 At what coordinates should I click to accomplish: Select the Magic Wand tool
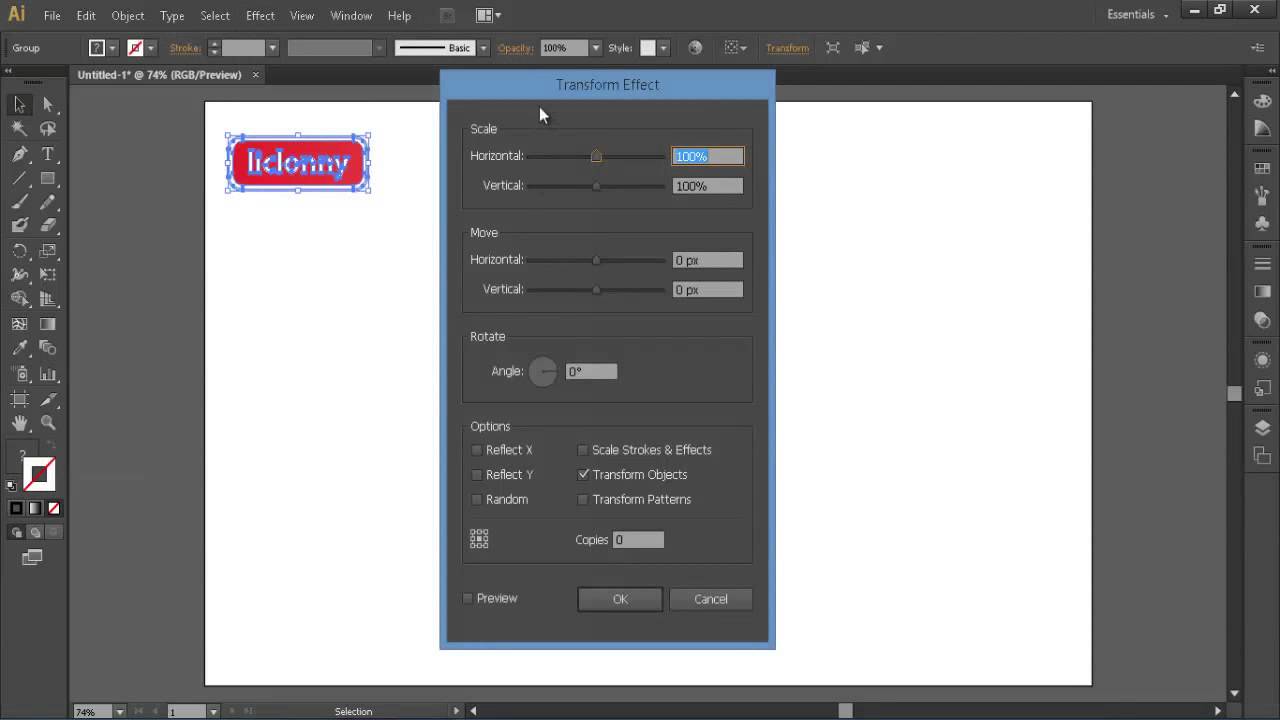click(x=19, y=129)
